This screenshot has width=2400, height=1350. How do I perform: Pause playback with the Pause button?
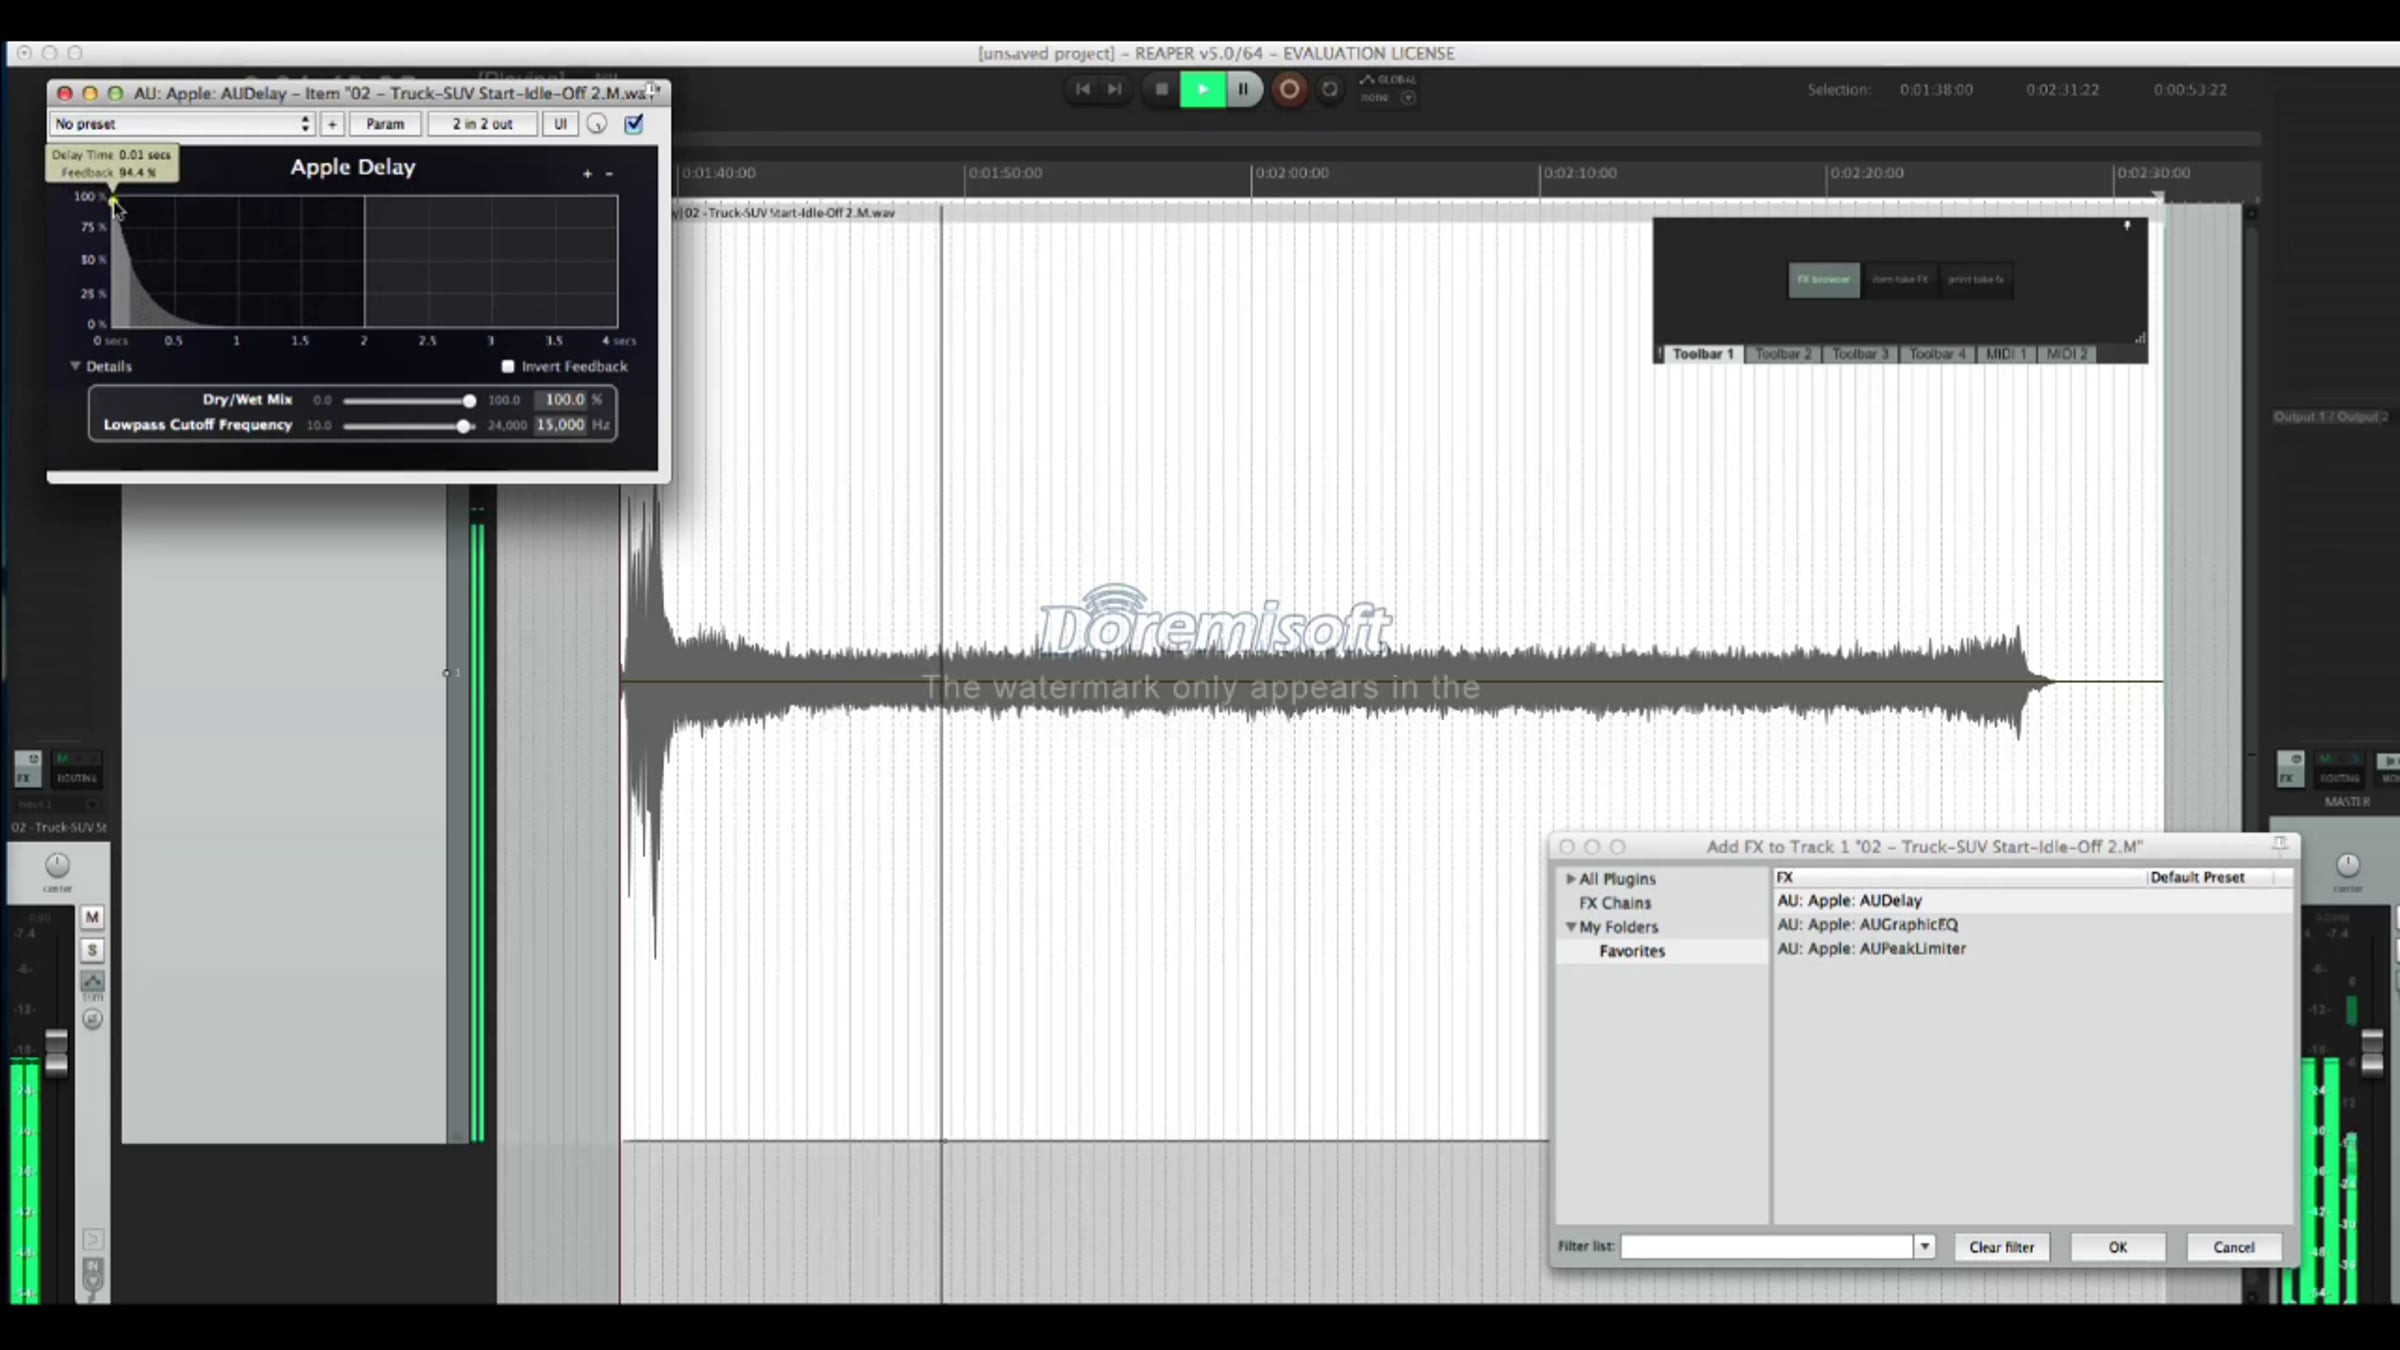click(1243, 90)
